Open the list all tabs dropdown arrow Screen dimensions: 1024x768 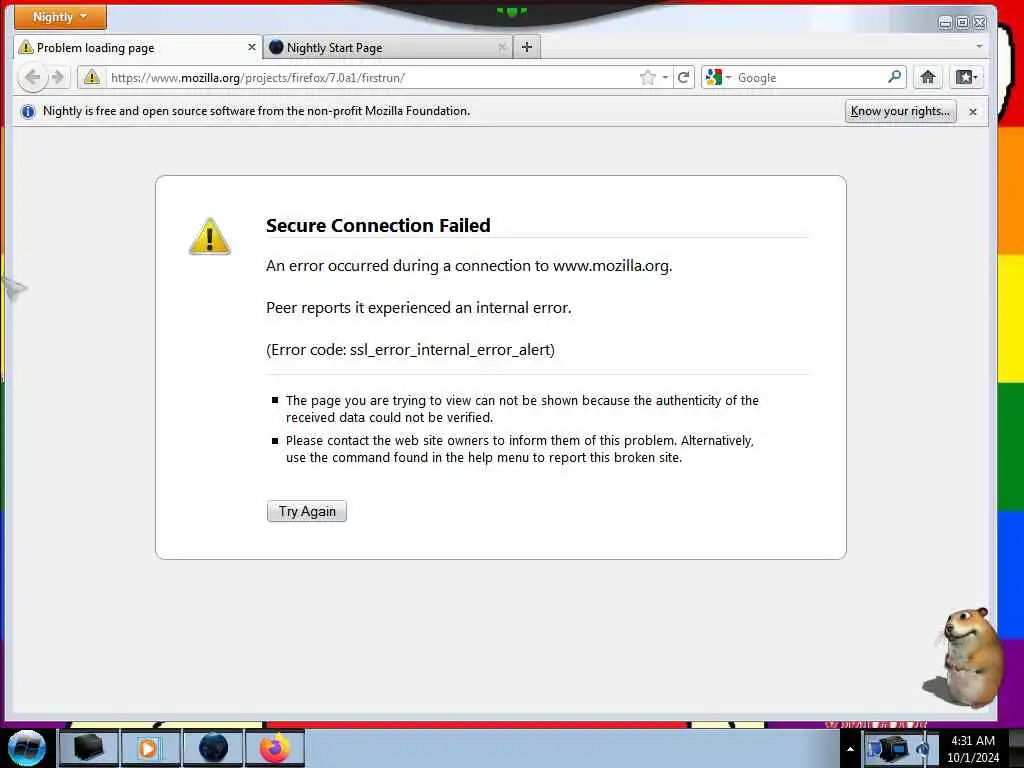tap(979, 46)
